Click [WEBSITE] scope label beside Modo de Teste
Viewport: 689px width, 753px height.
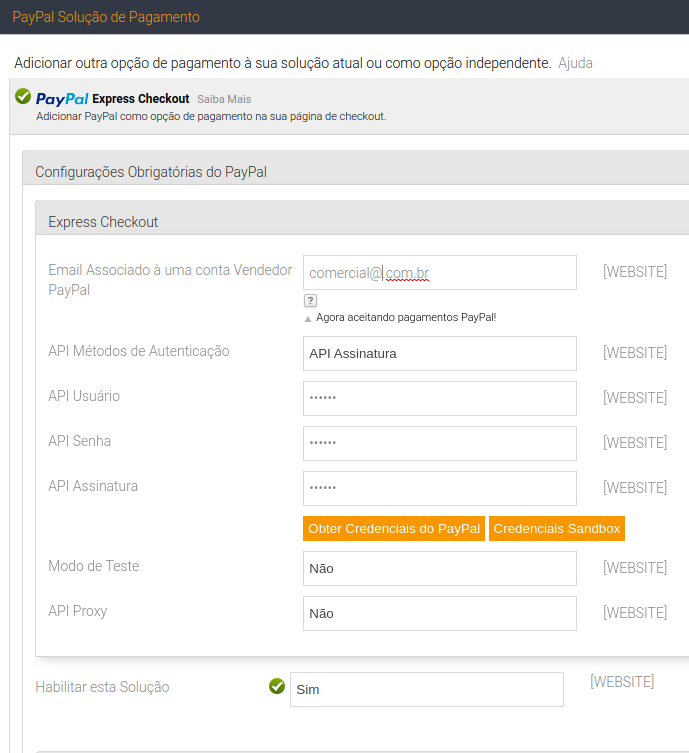click(x=635, y=568)
